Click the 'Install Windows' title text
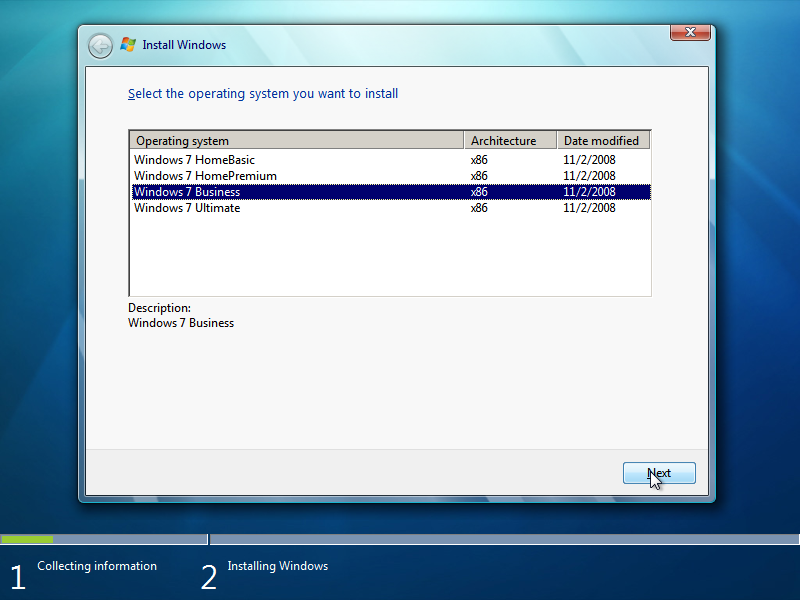Viewport: 800px width, 600px height. 184,45
